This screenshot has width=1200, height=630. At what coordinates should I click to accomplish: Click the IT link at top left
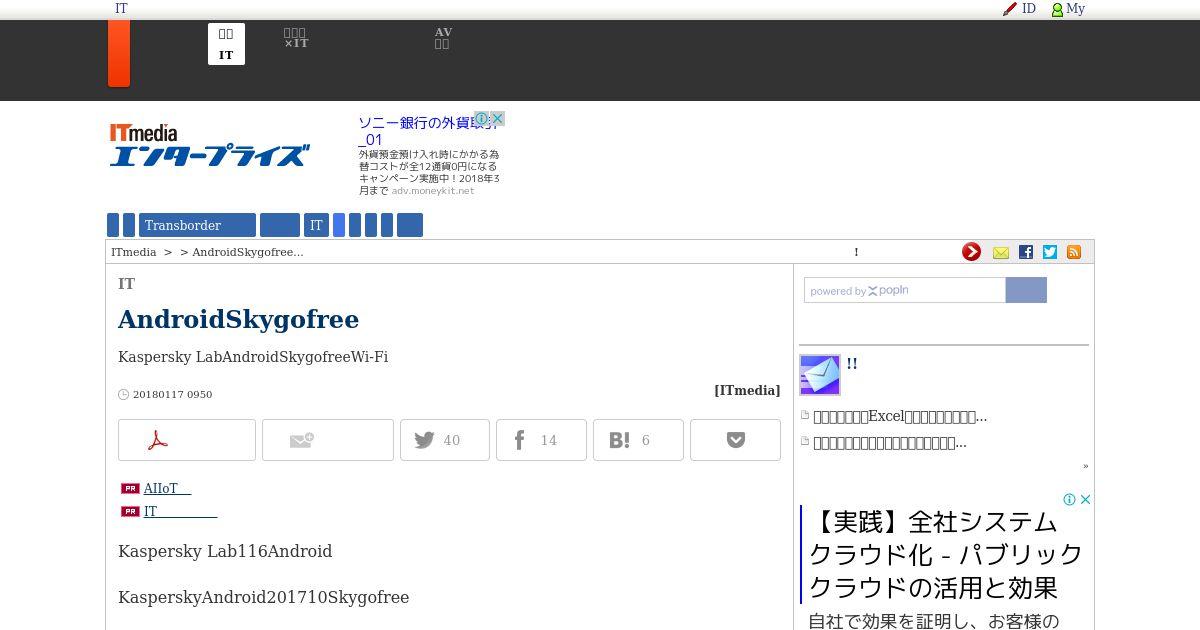click(x=121, y=9)
